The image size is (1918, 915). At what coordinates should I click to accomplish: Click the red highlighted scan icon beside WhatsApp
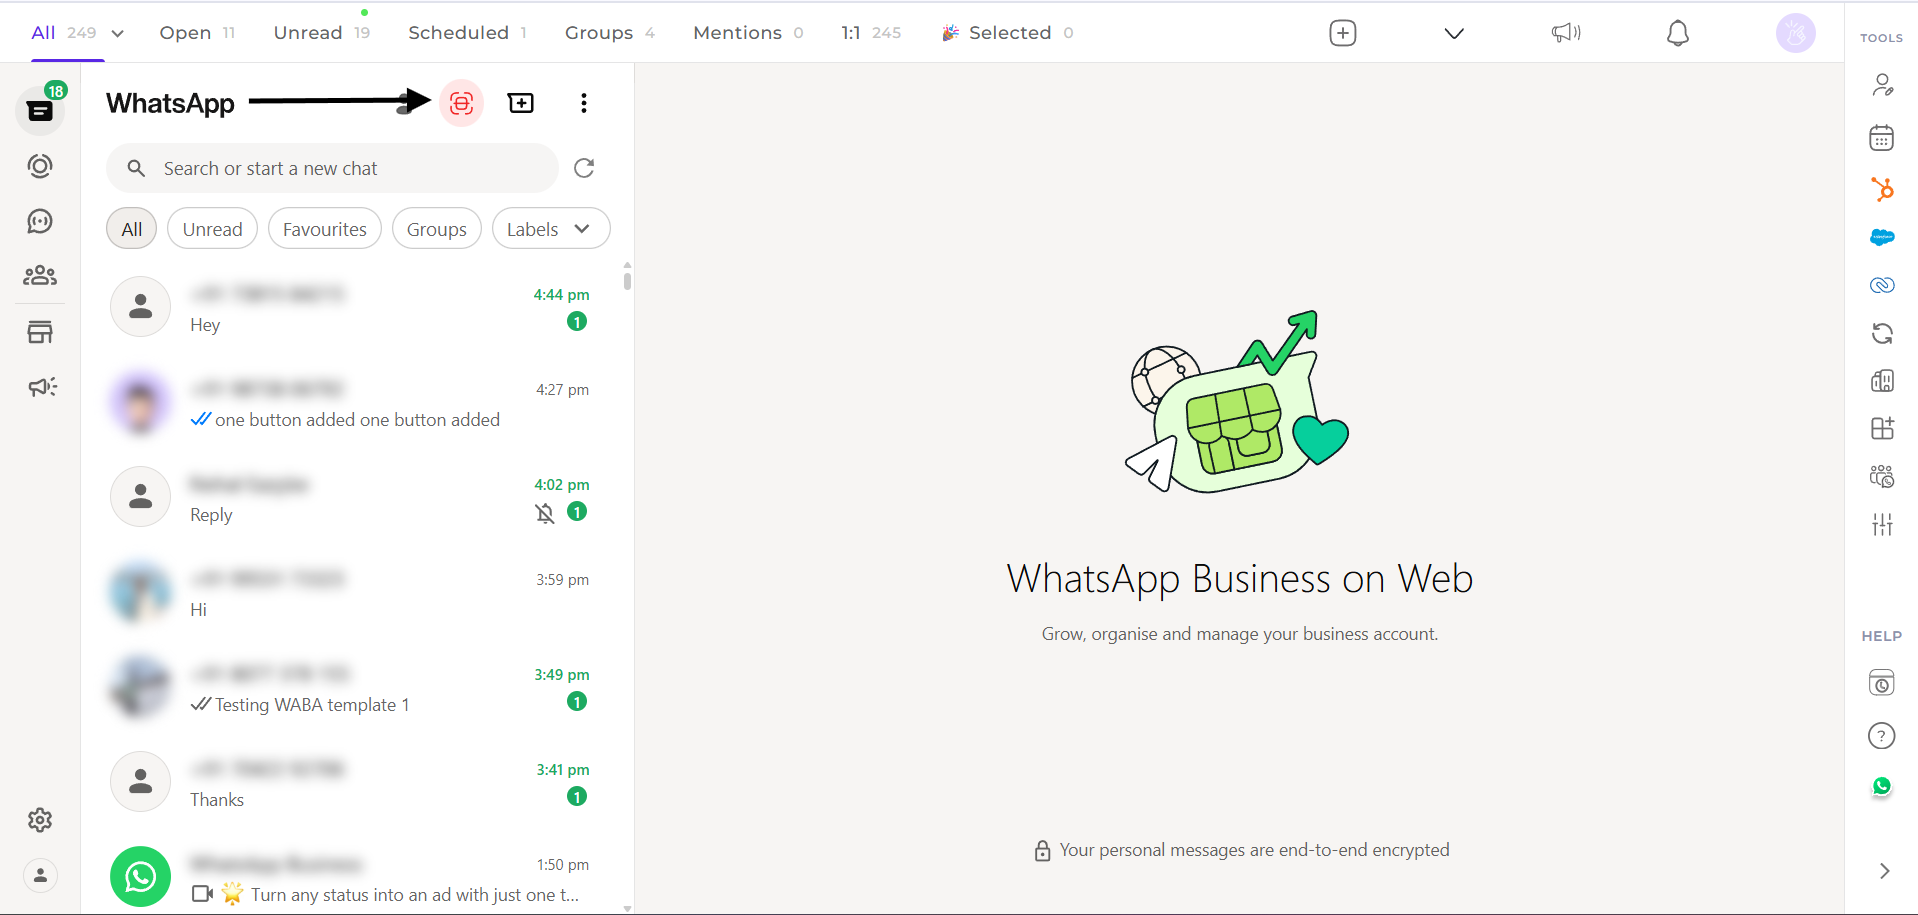(461, 103)
